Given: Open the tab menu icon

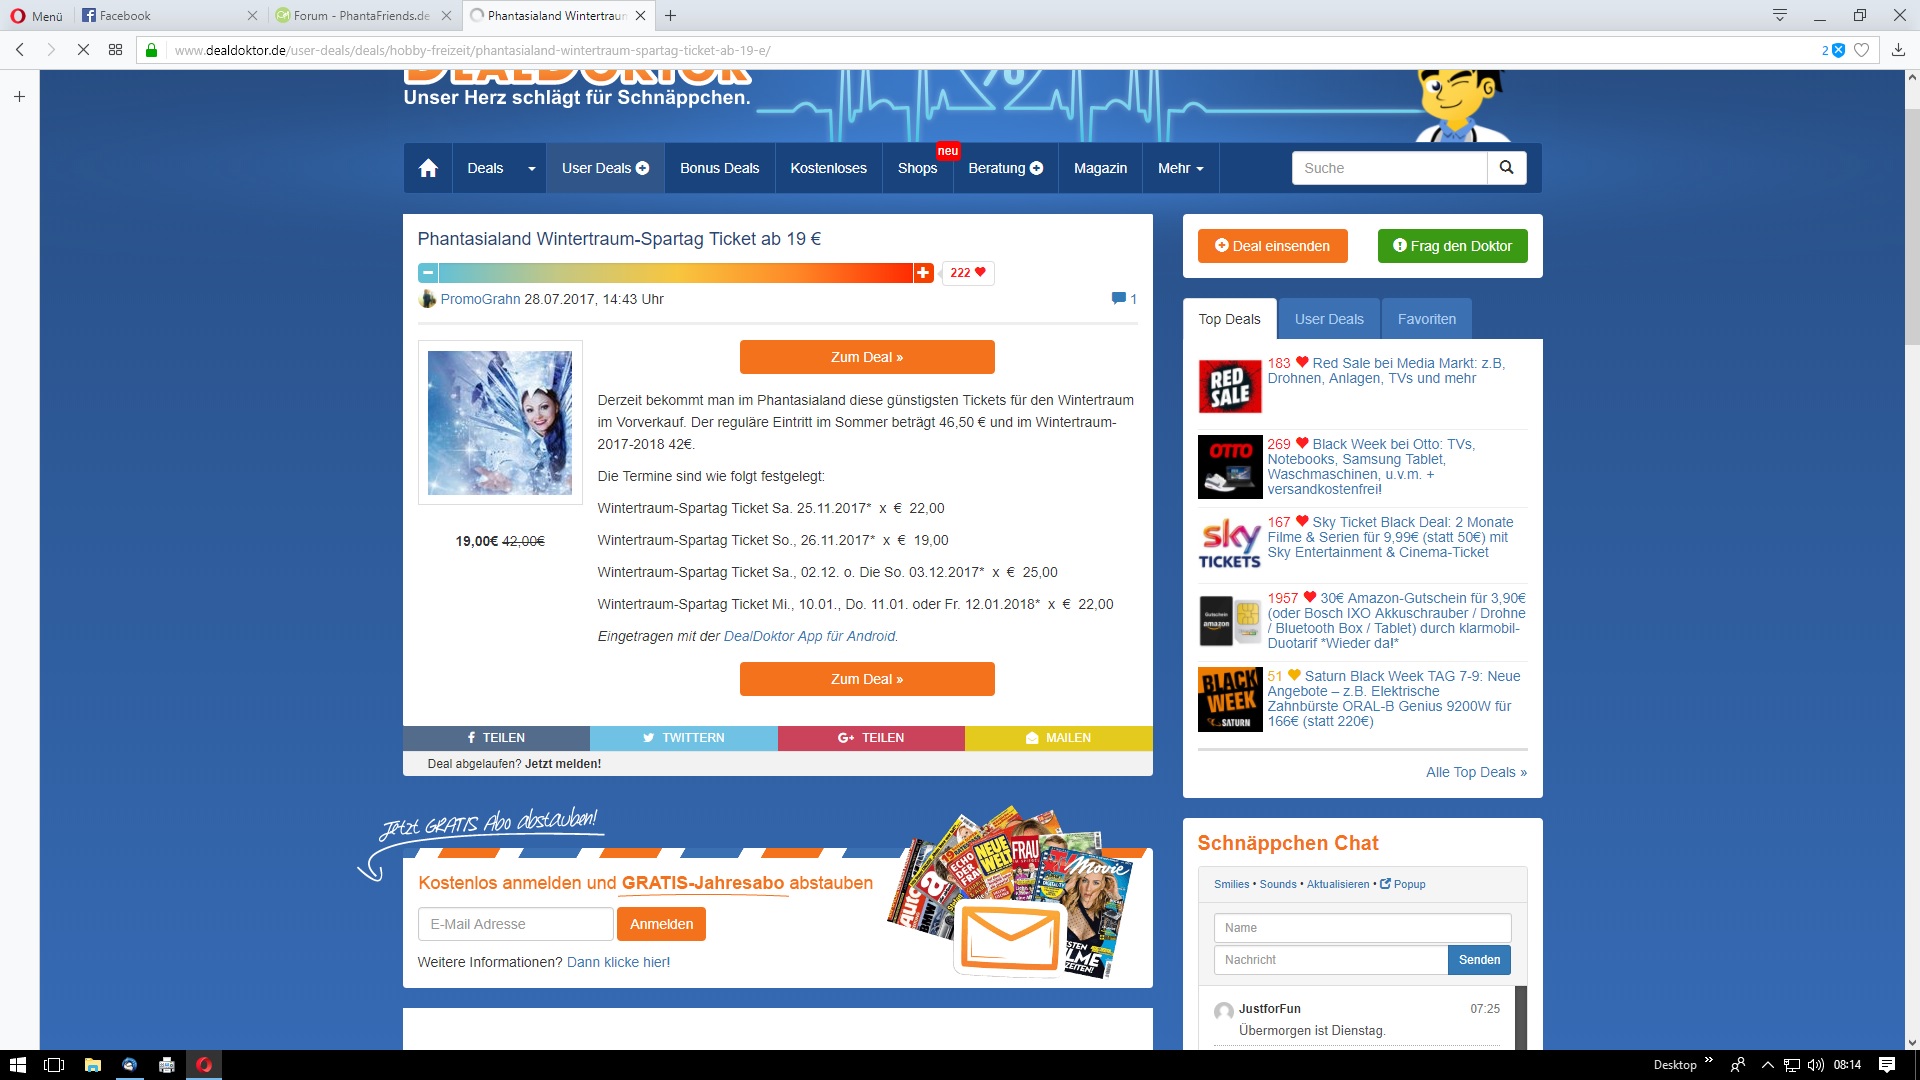Looking at the screenshot, I should [x=1780, y=15].
